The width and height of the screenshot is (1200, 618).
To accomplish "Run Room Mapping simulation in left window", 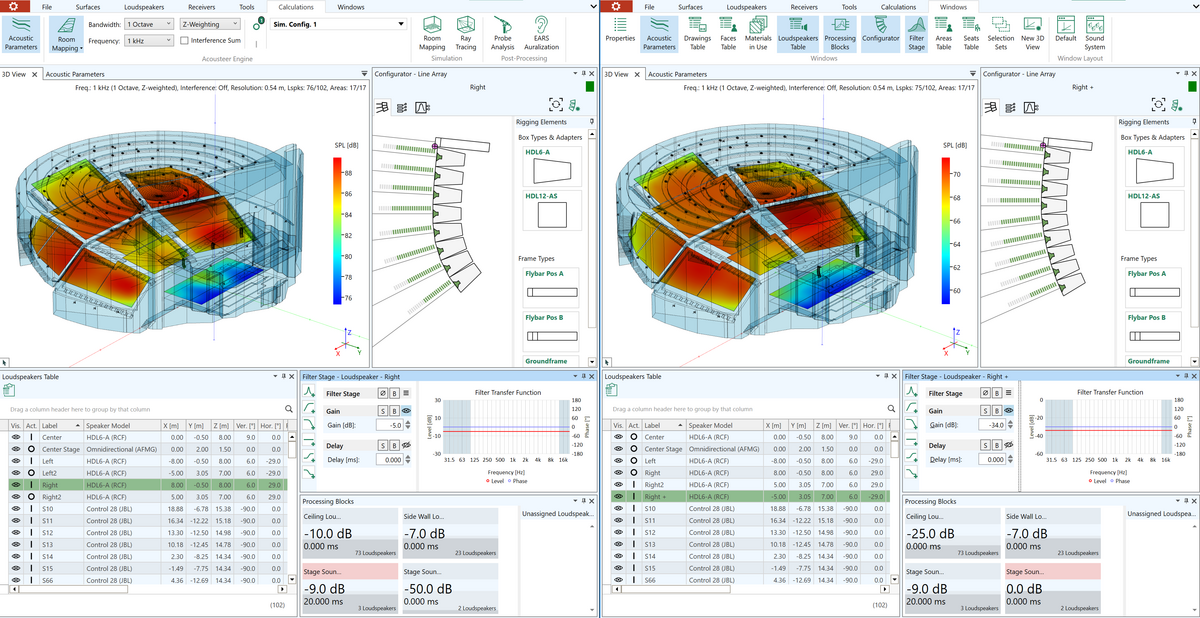I will (x=432, y=34).
